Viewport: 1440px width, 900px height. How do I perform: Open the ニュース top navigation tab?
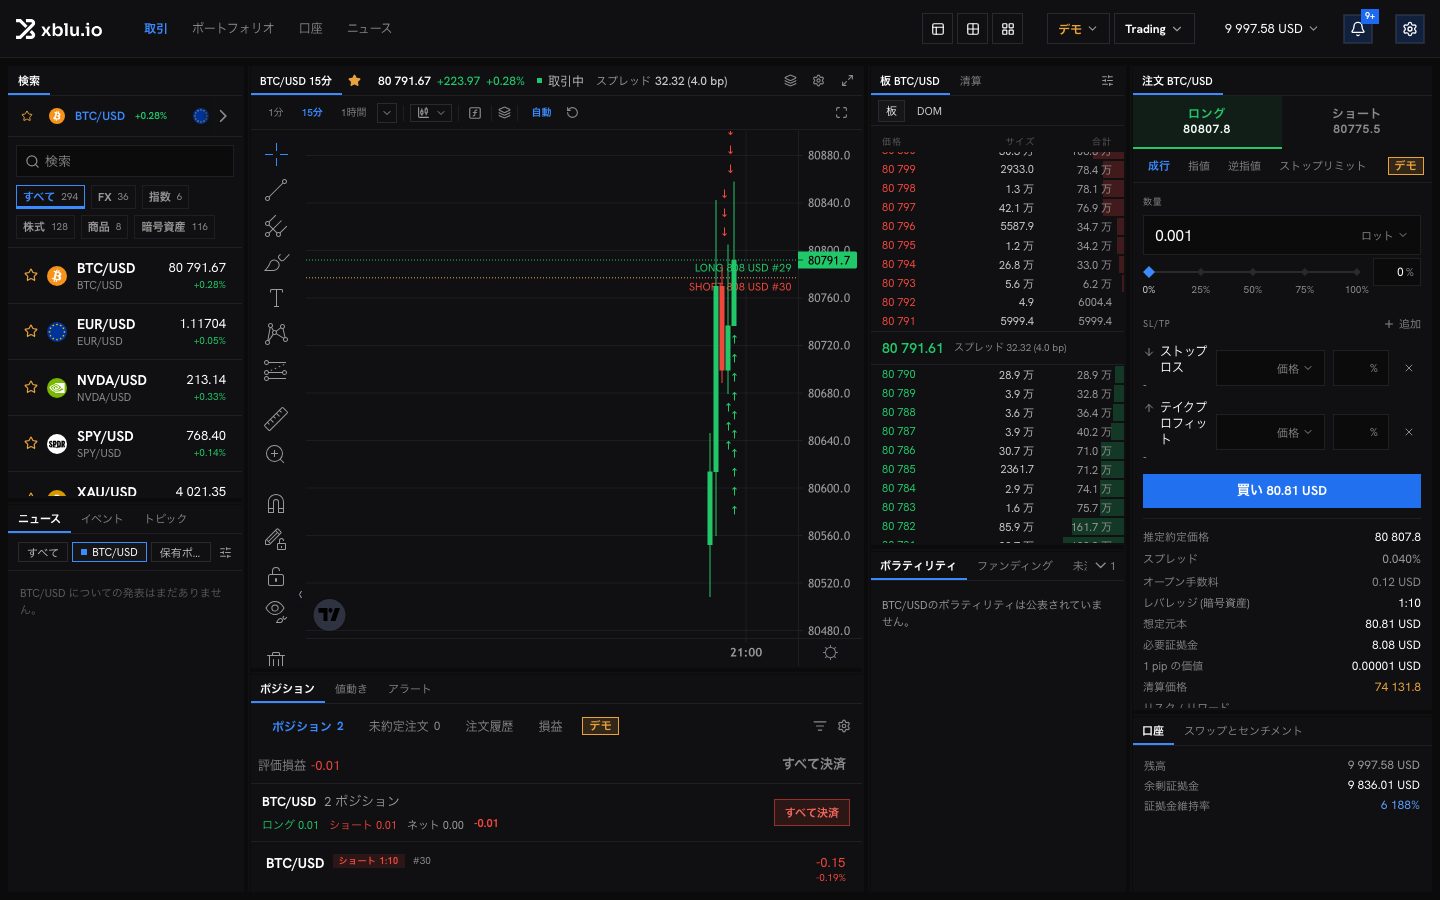tap(369, 29)
